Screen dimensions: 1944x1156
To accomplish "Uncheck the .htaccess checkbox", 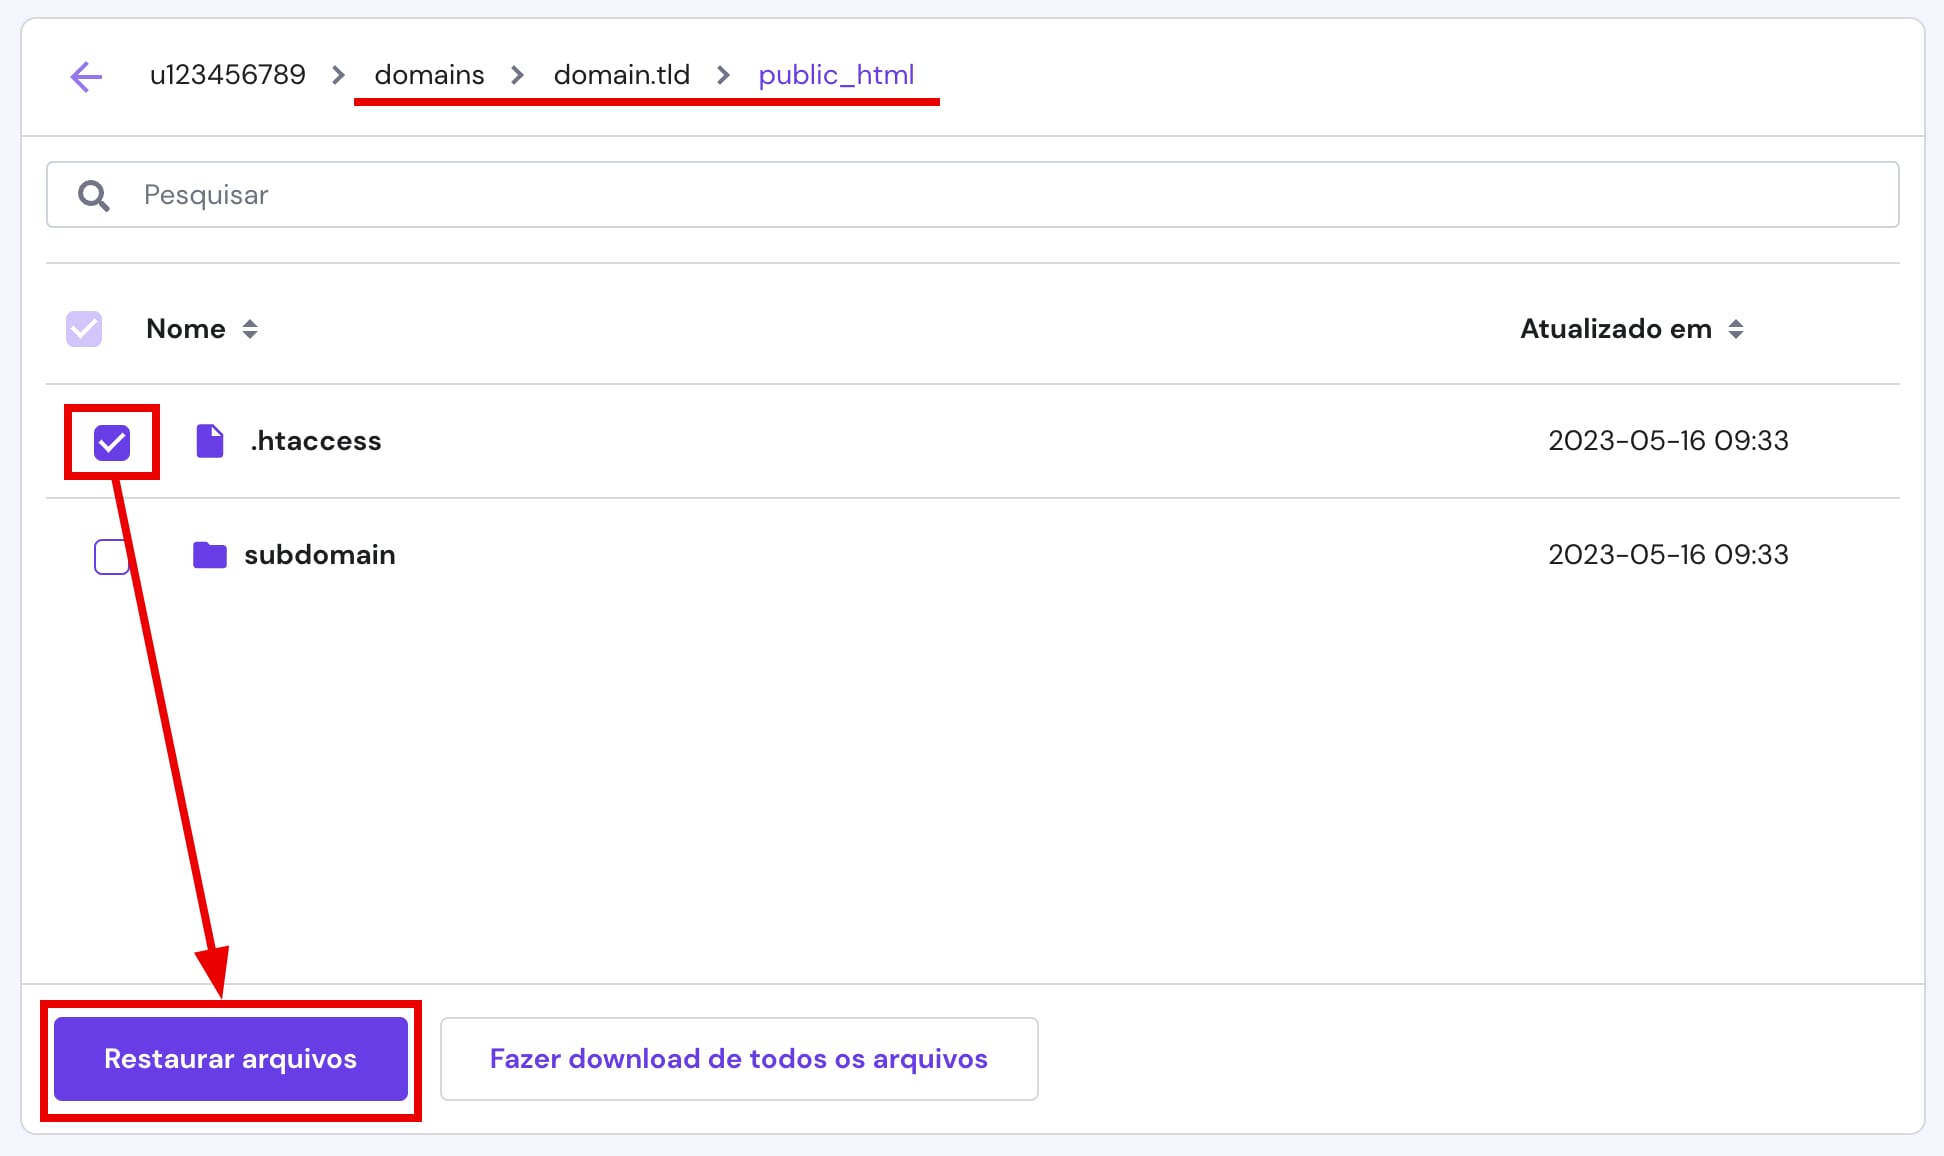I will click(111, 440).
